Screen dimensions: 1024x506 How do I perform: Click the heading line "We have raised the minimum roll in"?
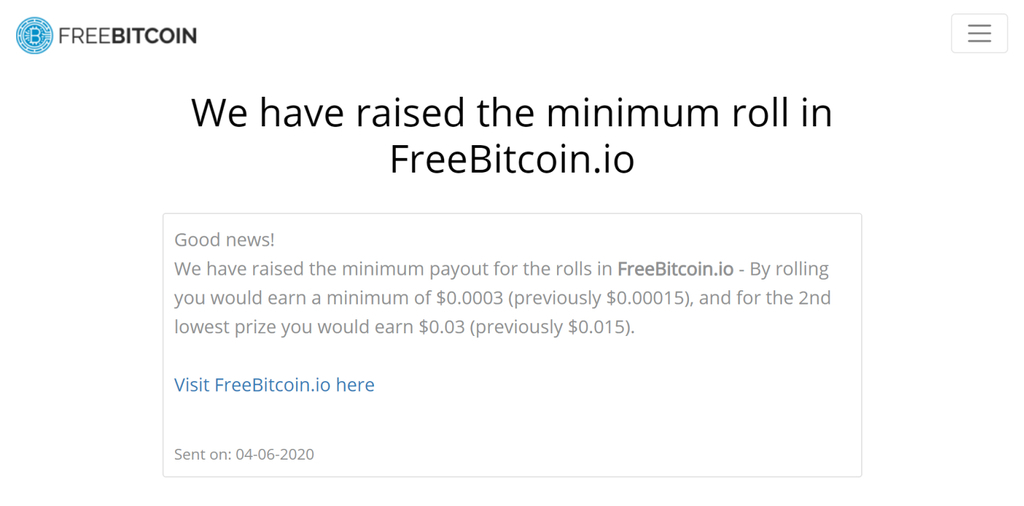(x=511, y=112)
